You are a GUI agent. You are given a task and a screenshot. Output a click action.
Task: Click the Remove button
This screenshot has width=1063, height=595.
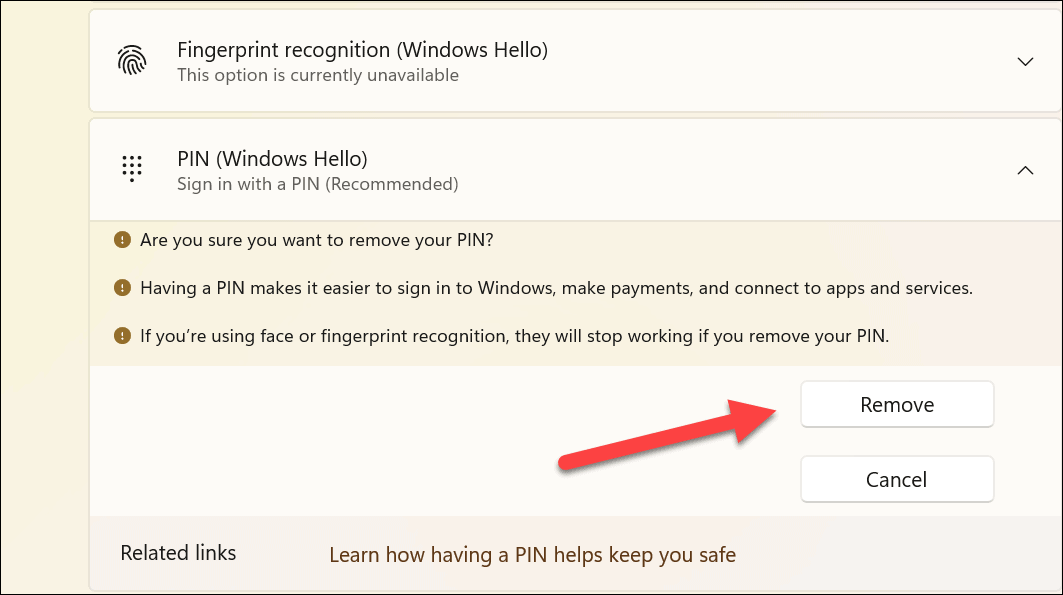[x=896, y=404]
